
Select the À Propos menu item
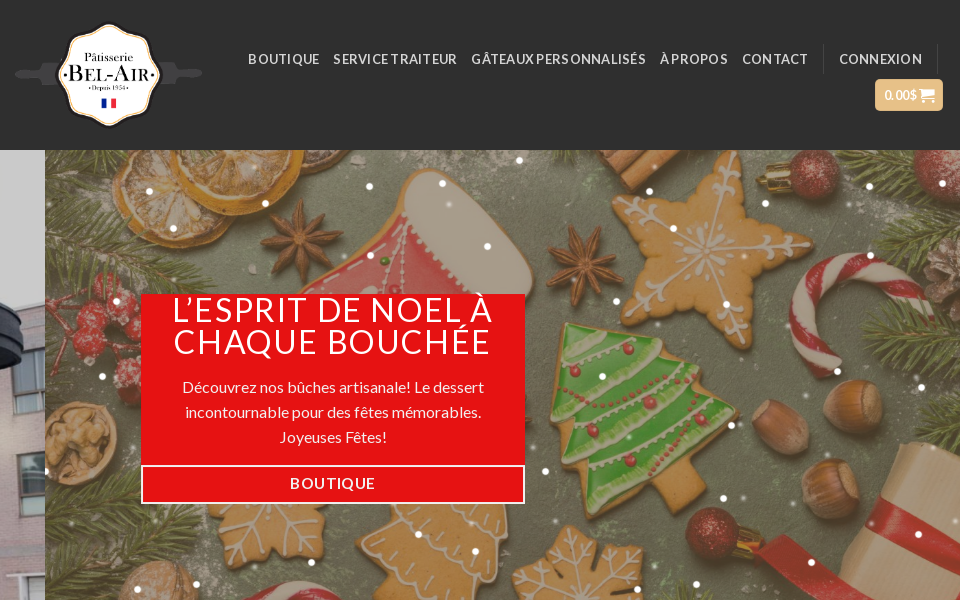pos(694,59)
